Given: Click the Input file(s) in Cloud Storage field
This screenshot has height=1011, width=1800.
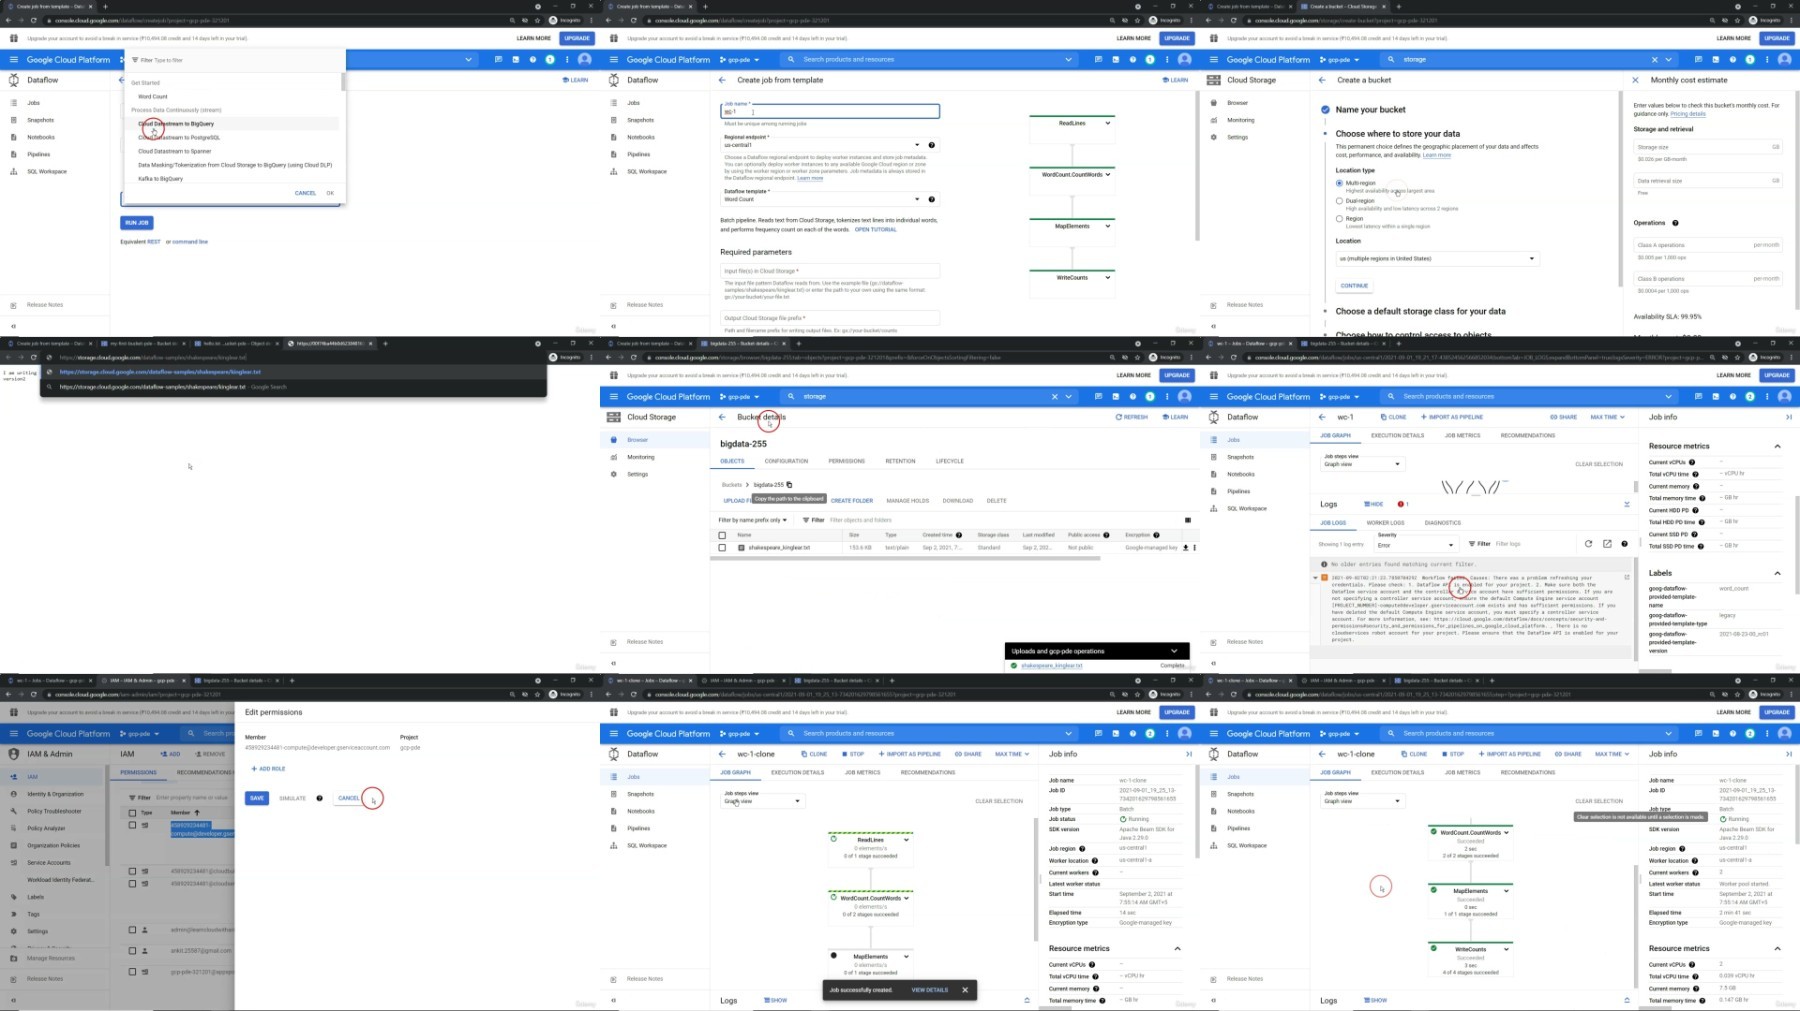Looking at the screenshot, I should (830, 271).
